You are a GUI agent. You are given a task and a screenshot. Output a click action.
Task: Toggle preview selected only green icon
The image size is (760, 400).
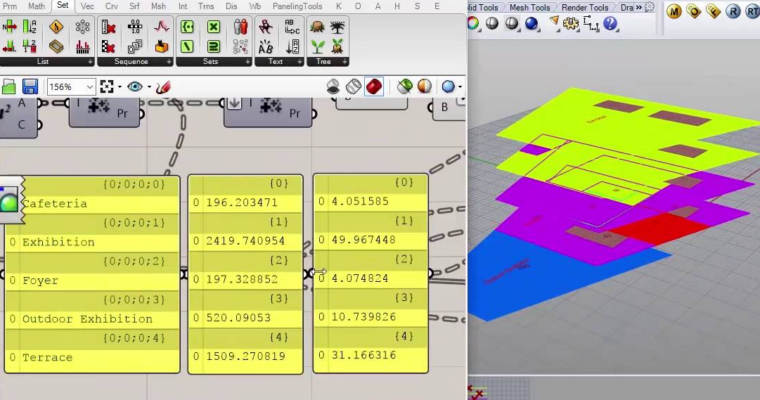404,87
